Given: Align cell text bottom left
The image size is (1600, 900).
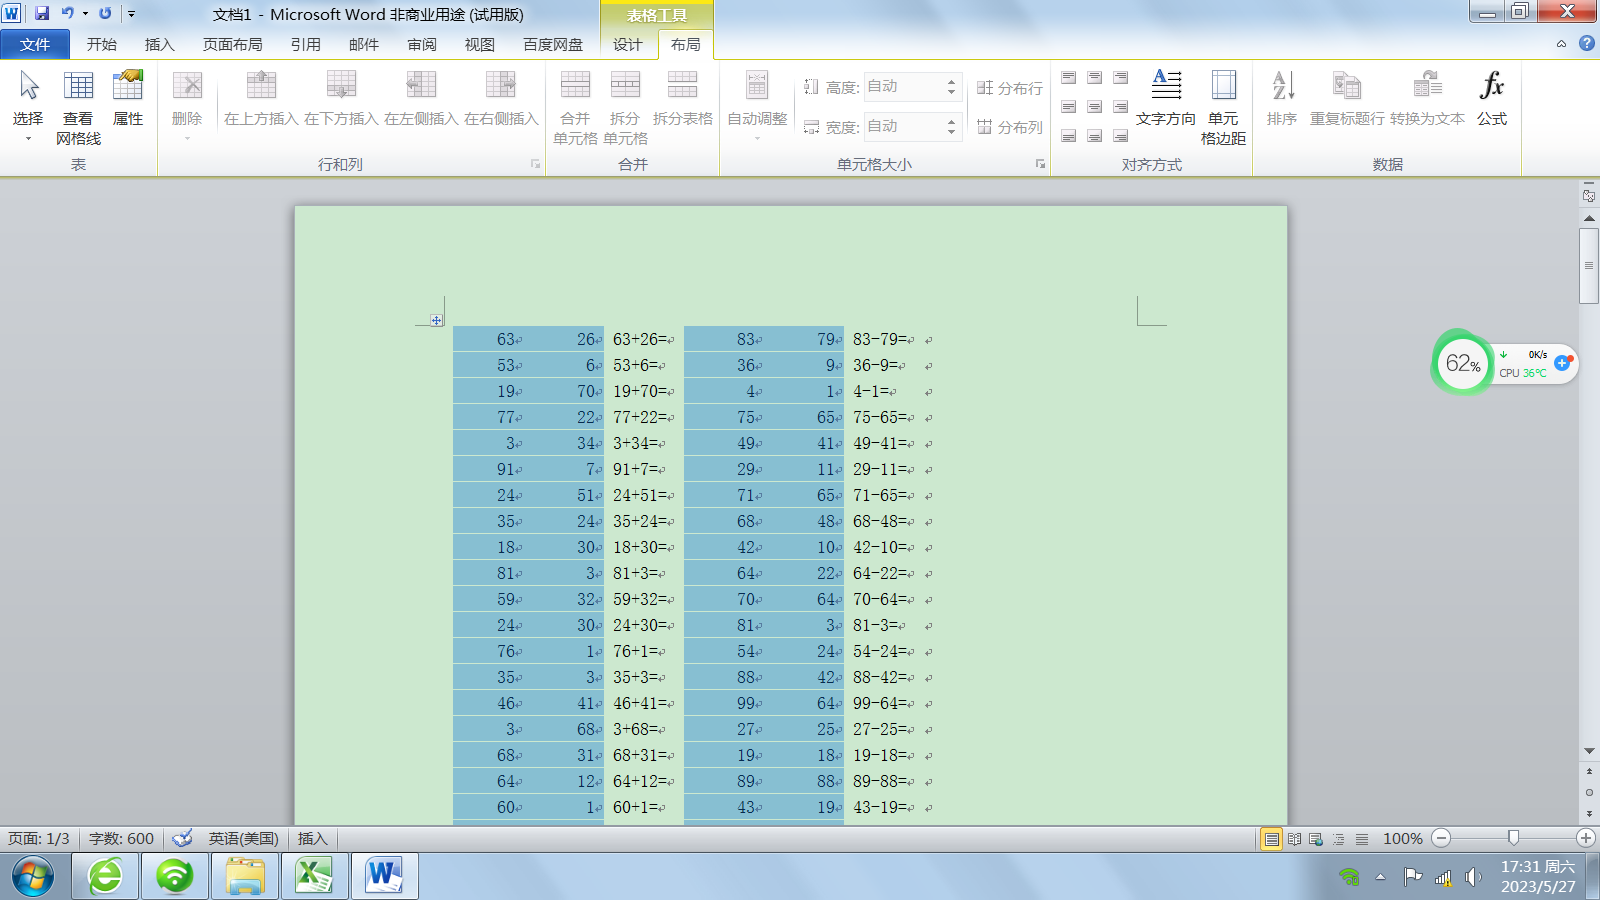Looking at the screenshot, I should [1069, 135].
